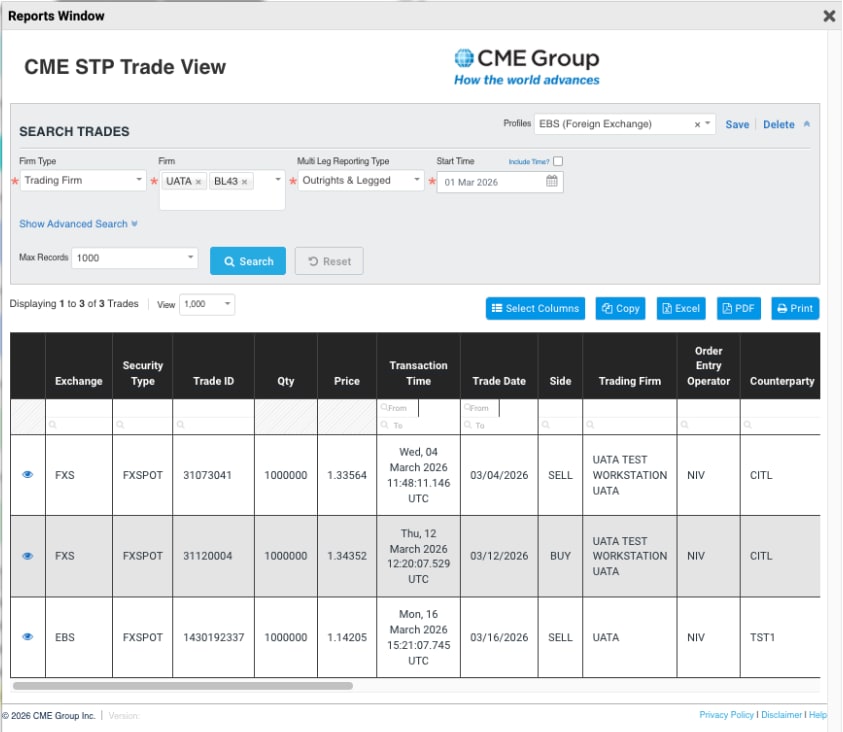Viewport: 843px width, 732px height.
Task: Focus the Transaction Time To filter
Action: point(418,425)
